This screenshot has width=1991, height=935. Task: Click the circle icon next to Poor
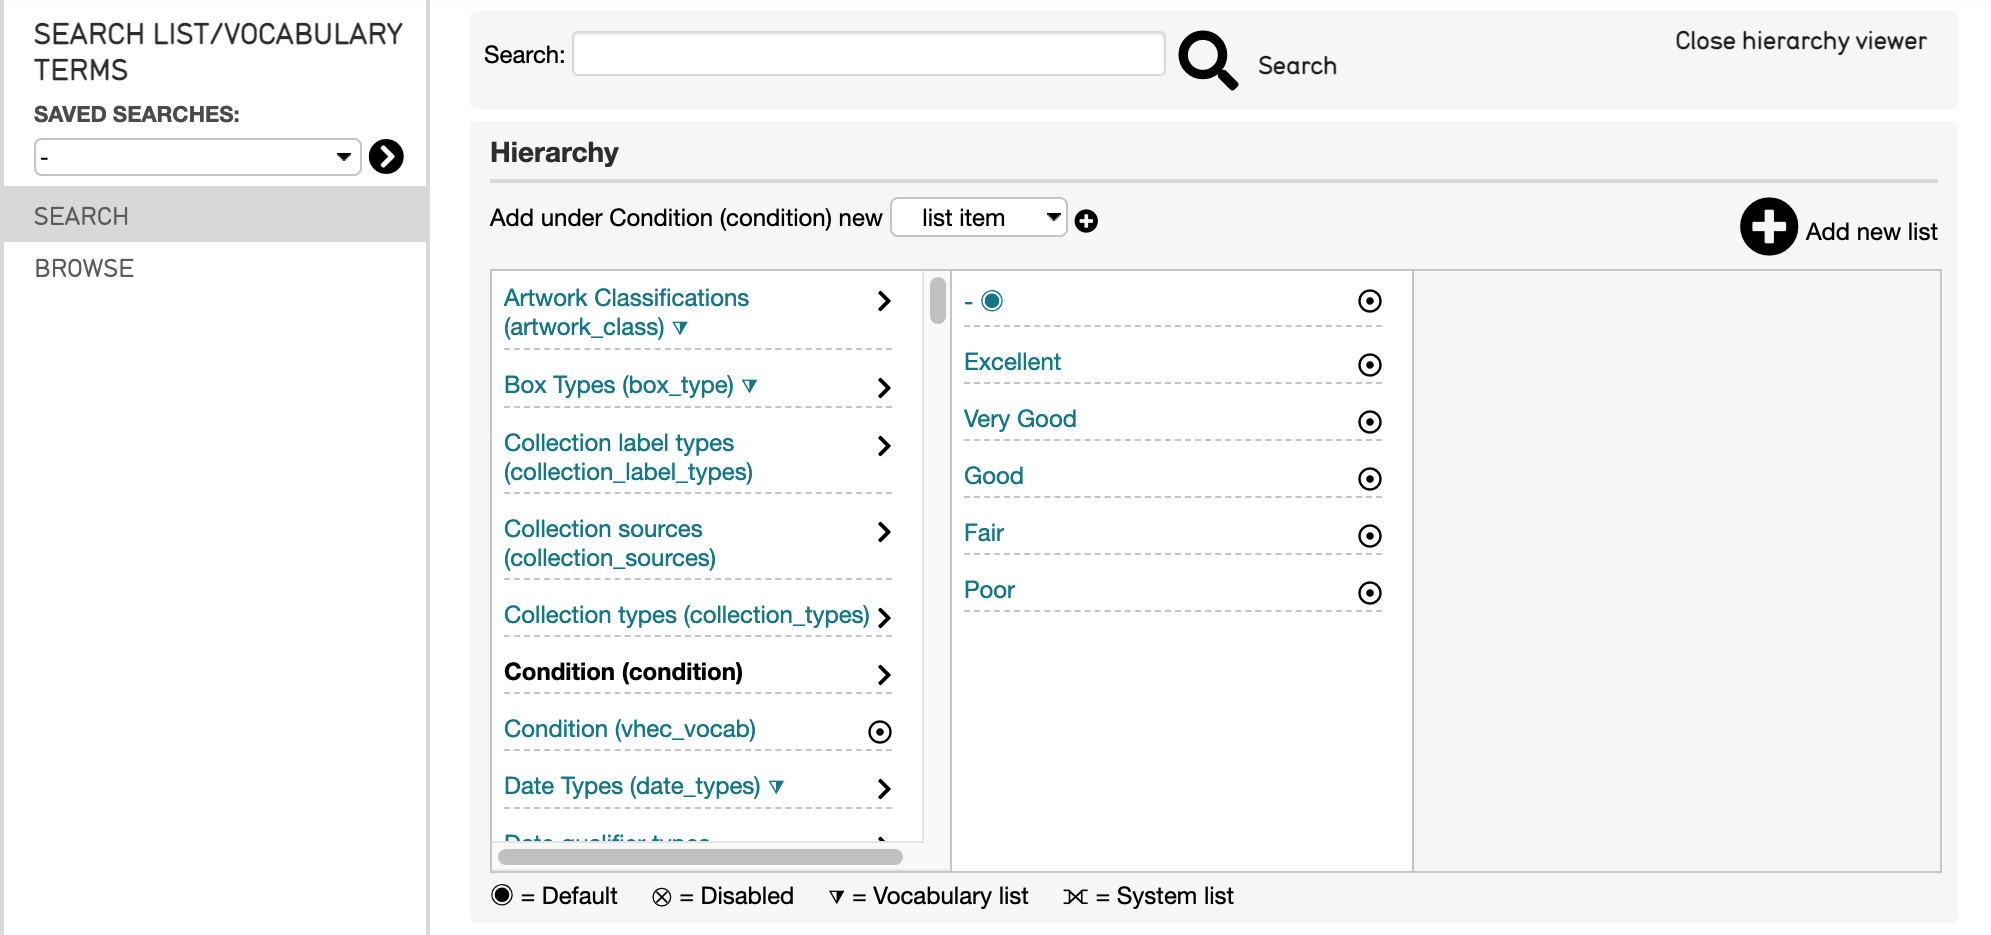coord(1369,593)
